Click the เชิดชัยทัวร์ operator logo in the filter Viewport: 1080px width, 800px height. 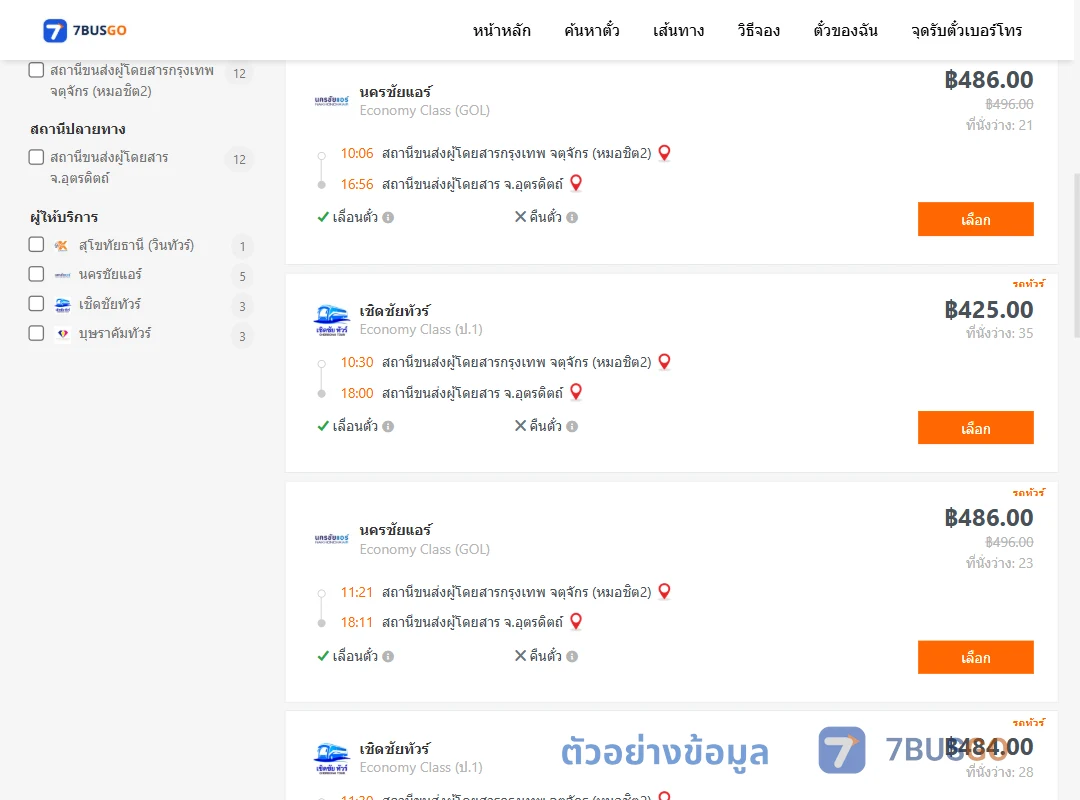click(x=62, y=305)
